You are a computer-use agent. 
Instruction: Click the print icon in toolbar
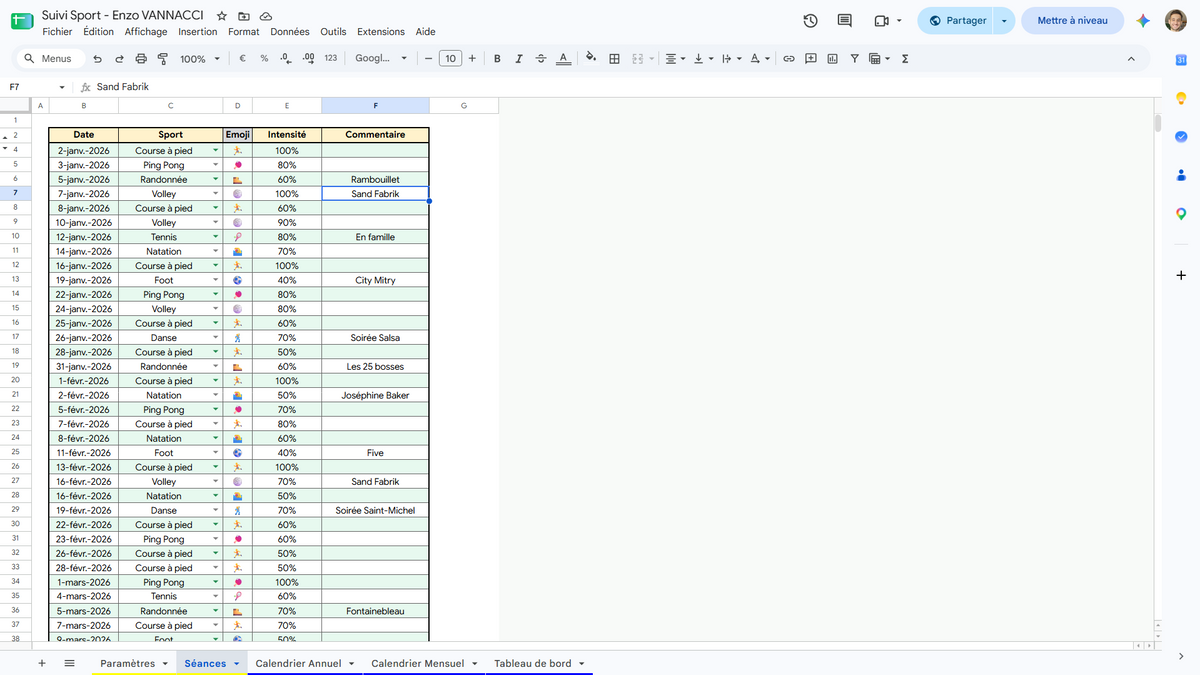click(x=140, y=59)
